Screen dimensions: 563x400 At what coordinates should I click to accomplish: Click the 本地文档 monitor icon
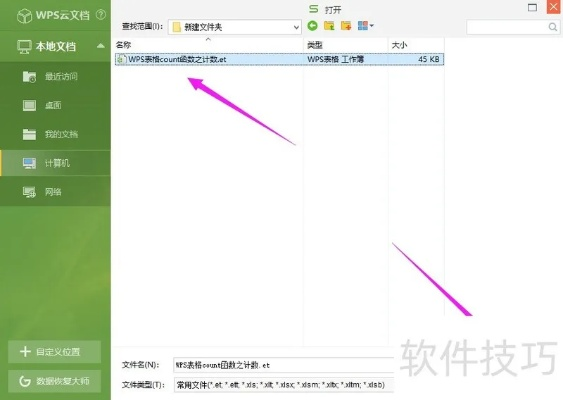pos(24,47)
